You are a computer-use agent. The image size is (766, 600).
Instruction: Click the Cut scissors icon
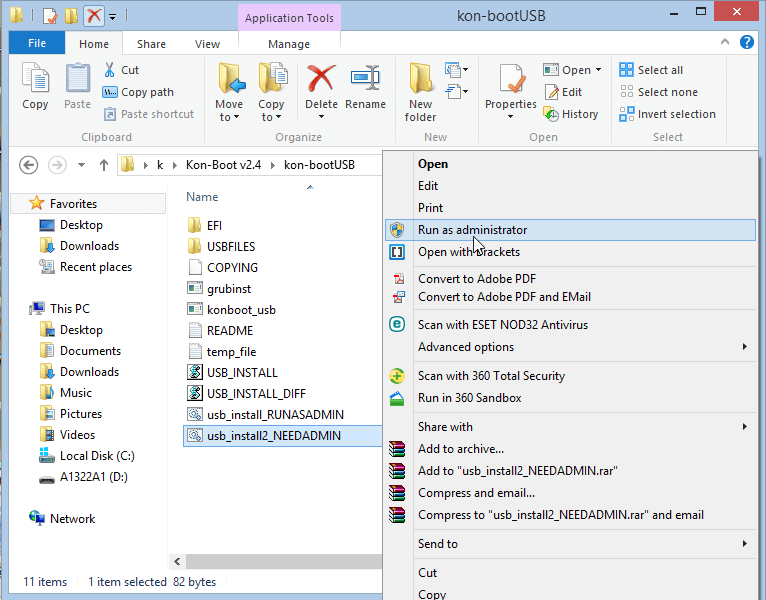click(x=109, y=70)
